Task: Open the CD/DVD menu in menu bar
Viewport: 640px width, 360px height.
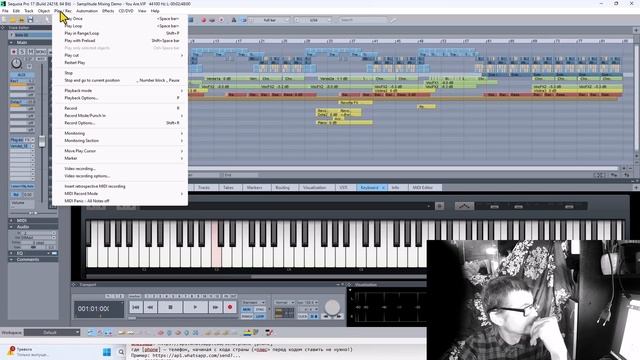Action: pyautogui.click(x=126, y=11)
